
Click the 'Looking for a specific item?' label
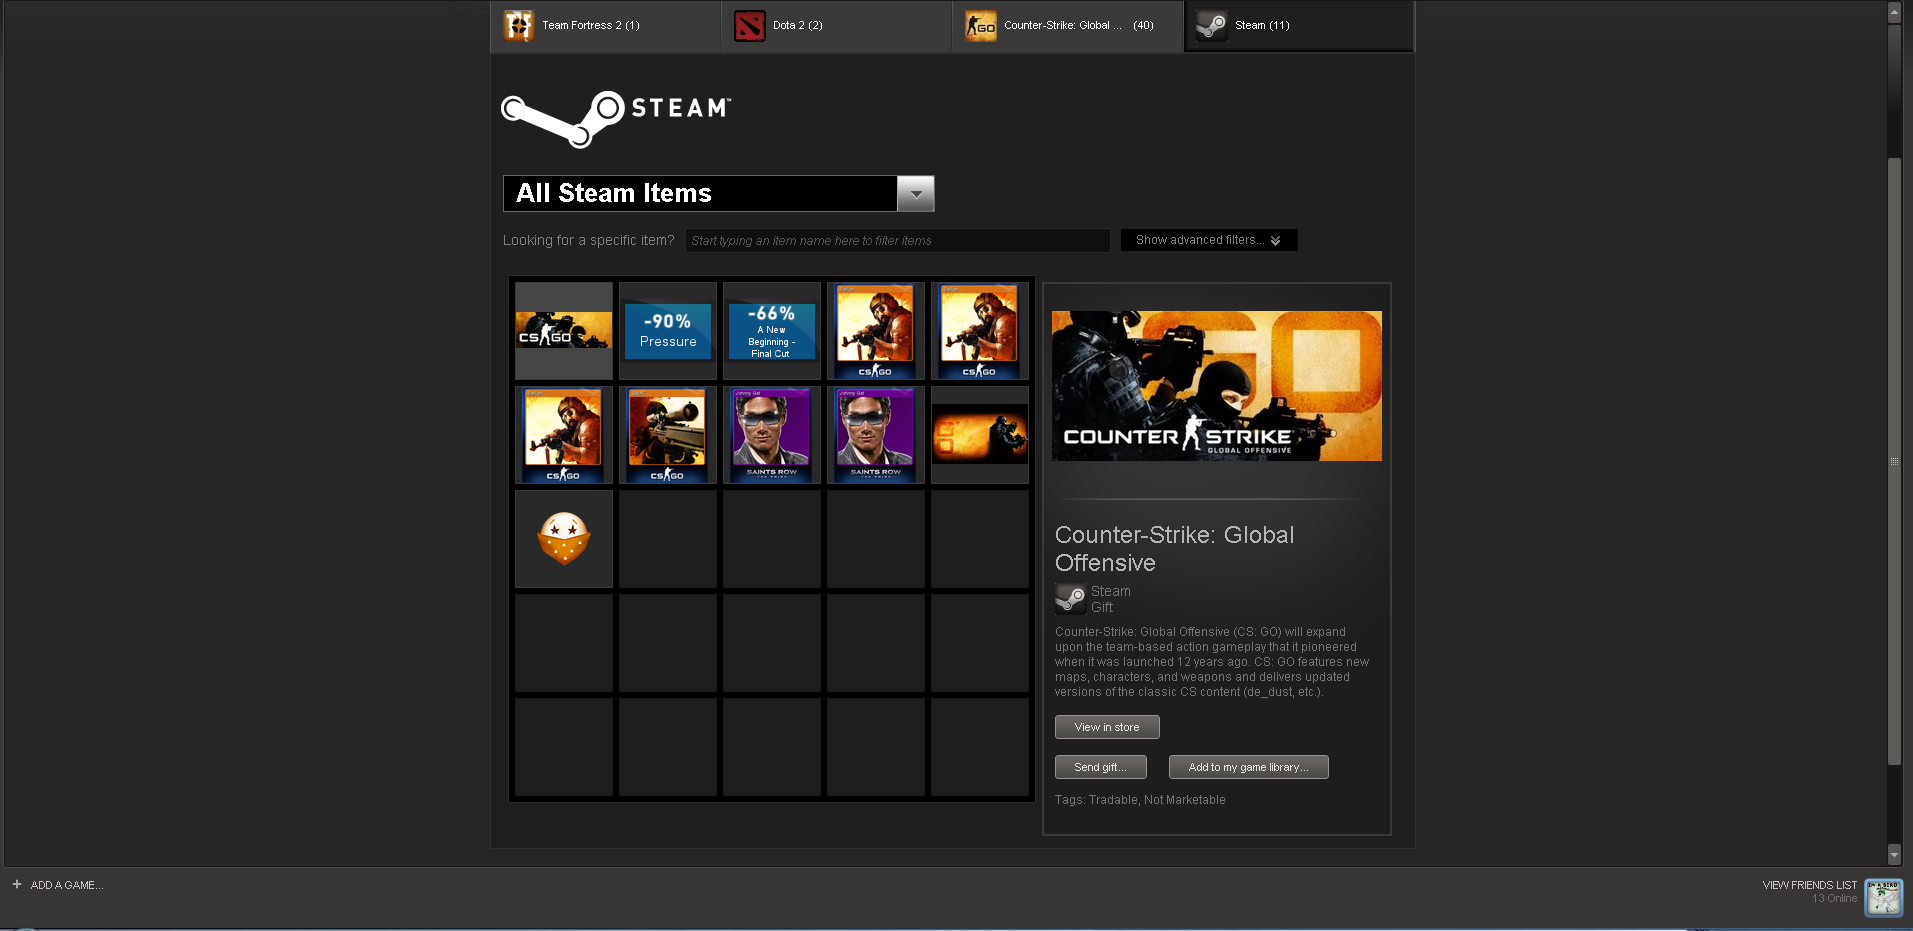click(589, 240)
